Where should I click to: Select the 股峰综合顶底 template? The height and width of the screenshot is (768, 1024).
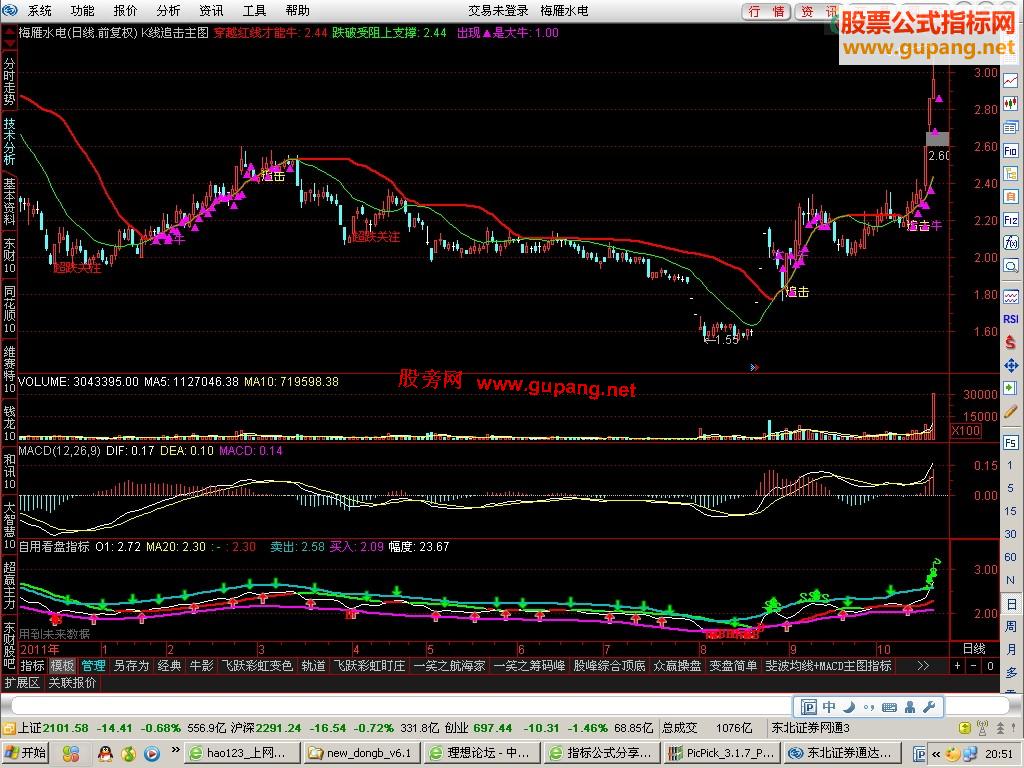pyautogui.click(x=609, y=665)
